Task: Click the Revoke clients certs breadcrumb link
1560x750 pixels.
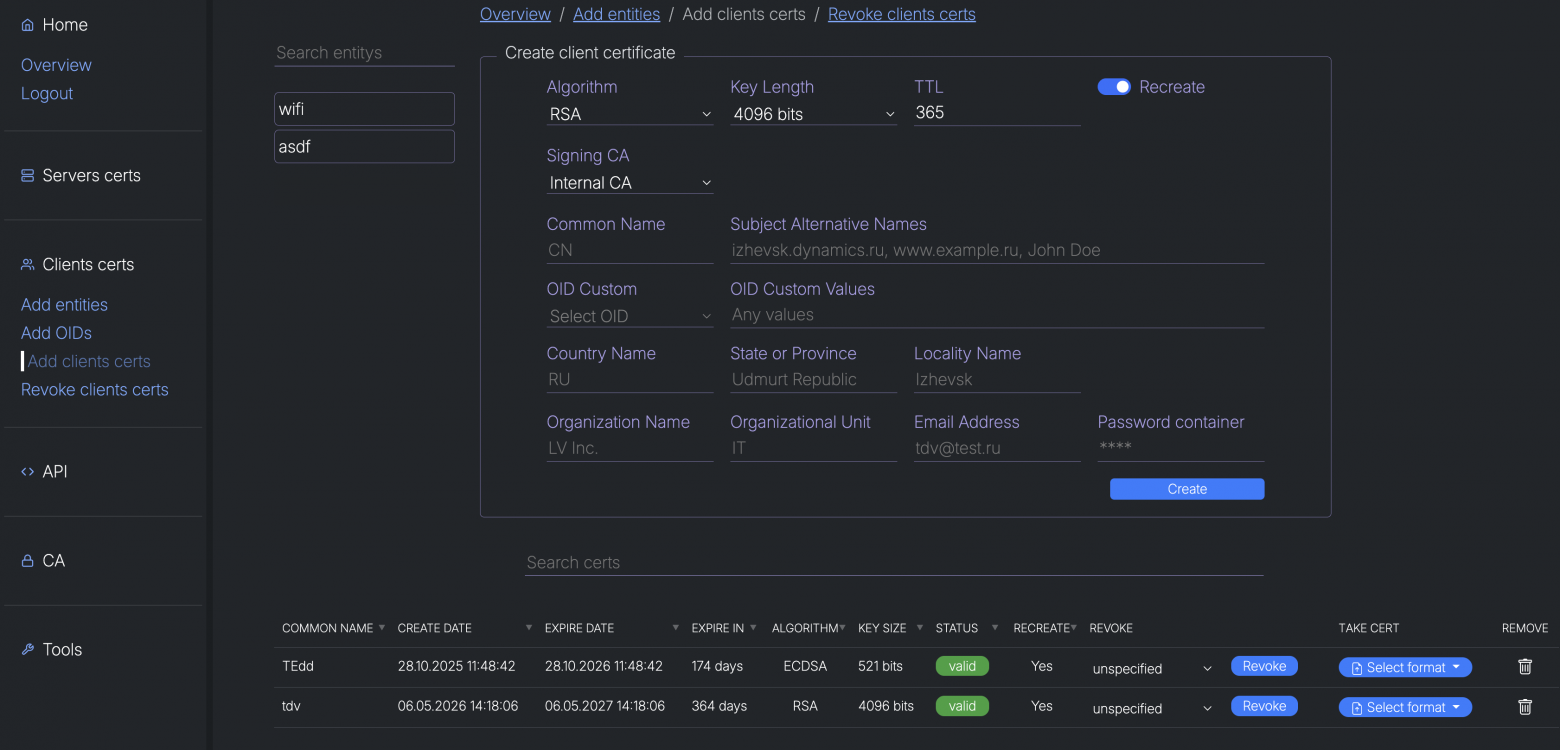Action: point(902,14)
